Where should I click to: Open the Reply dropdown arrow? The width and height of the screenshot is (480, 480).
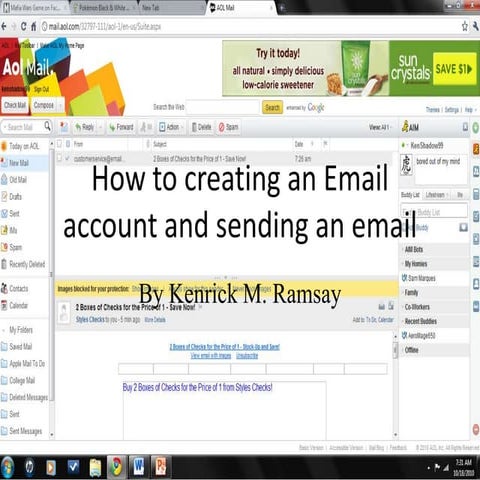[x=101, y=127]
